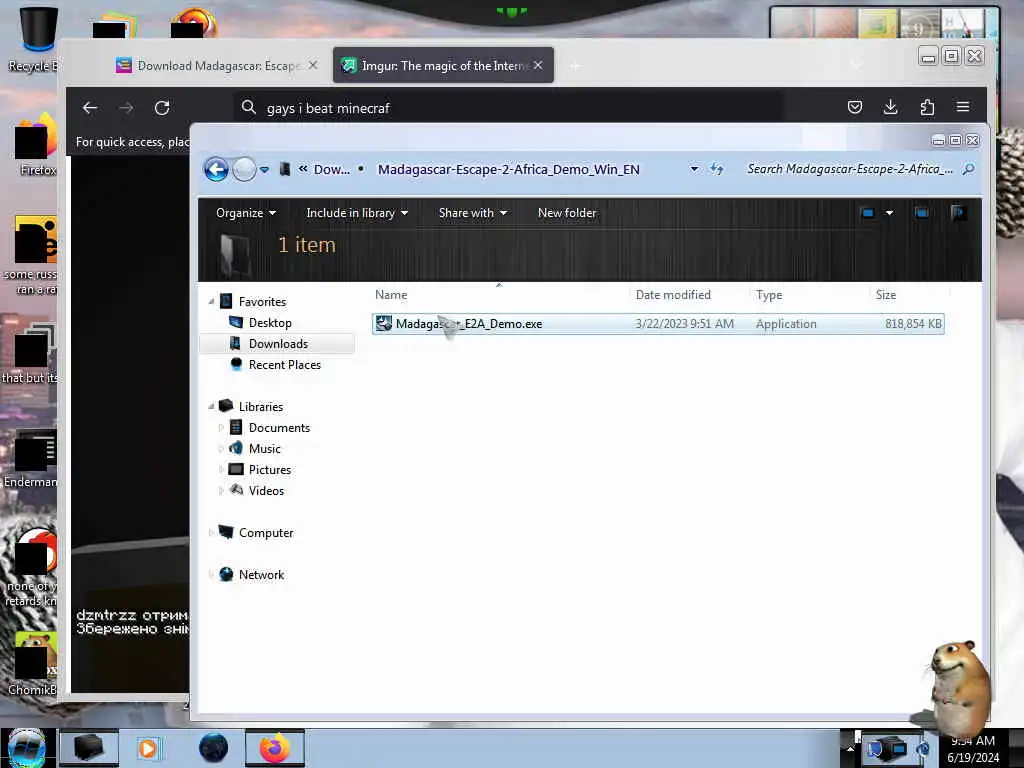Collapse the Libraries tree group
This screenshot has width=1024, height=768.
[x=211, y=406]
